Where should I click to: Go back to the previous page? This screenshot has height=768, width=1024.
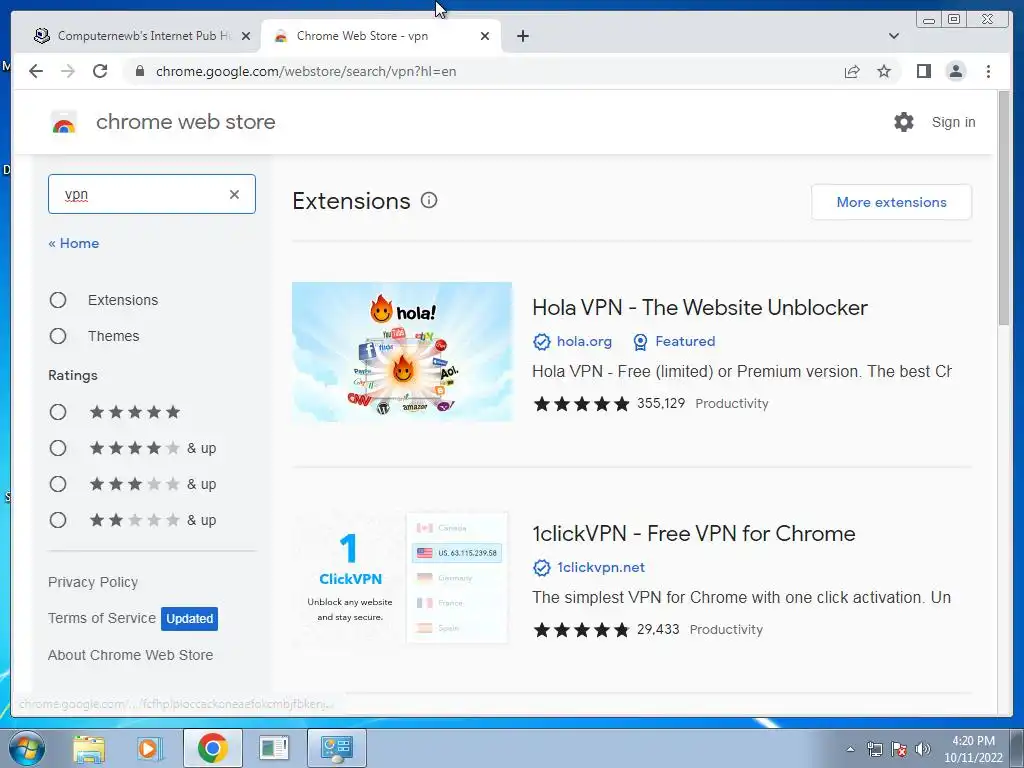coord(36,71)
